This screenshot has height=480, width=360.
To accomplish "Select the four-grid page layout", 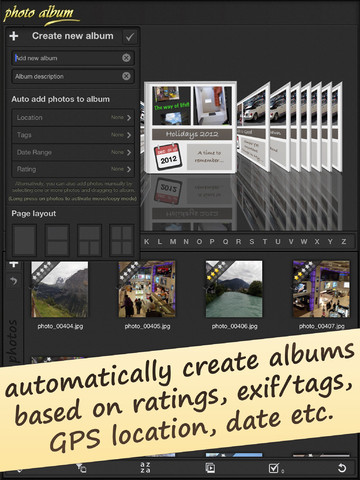I will (122, 240).
